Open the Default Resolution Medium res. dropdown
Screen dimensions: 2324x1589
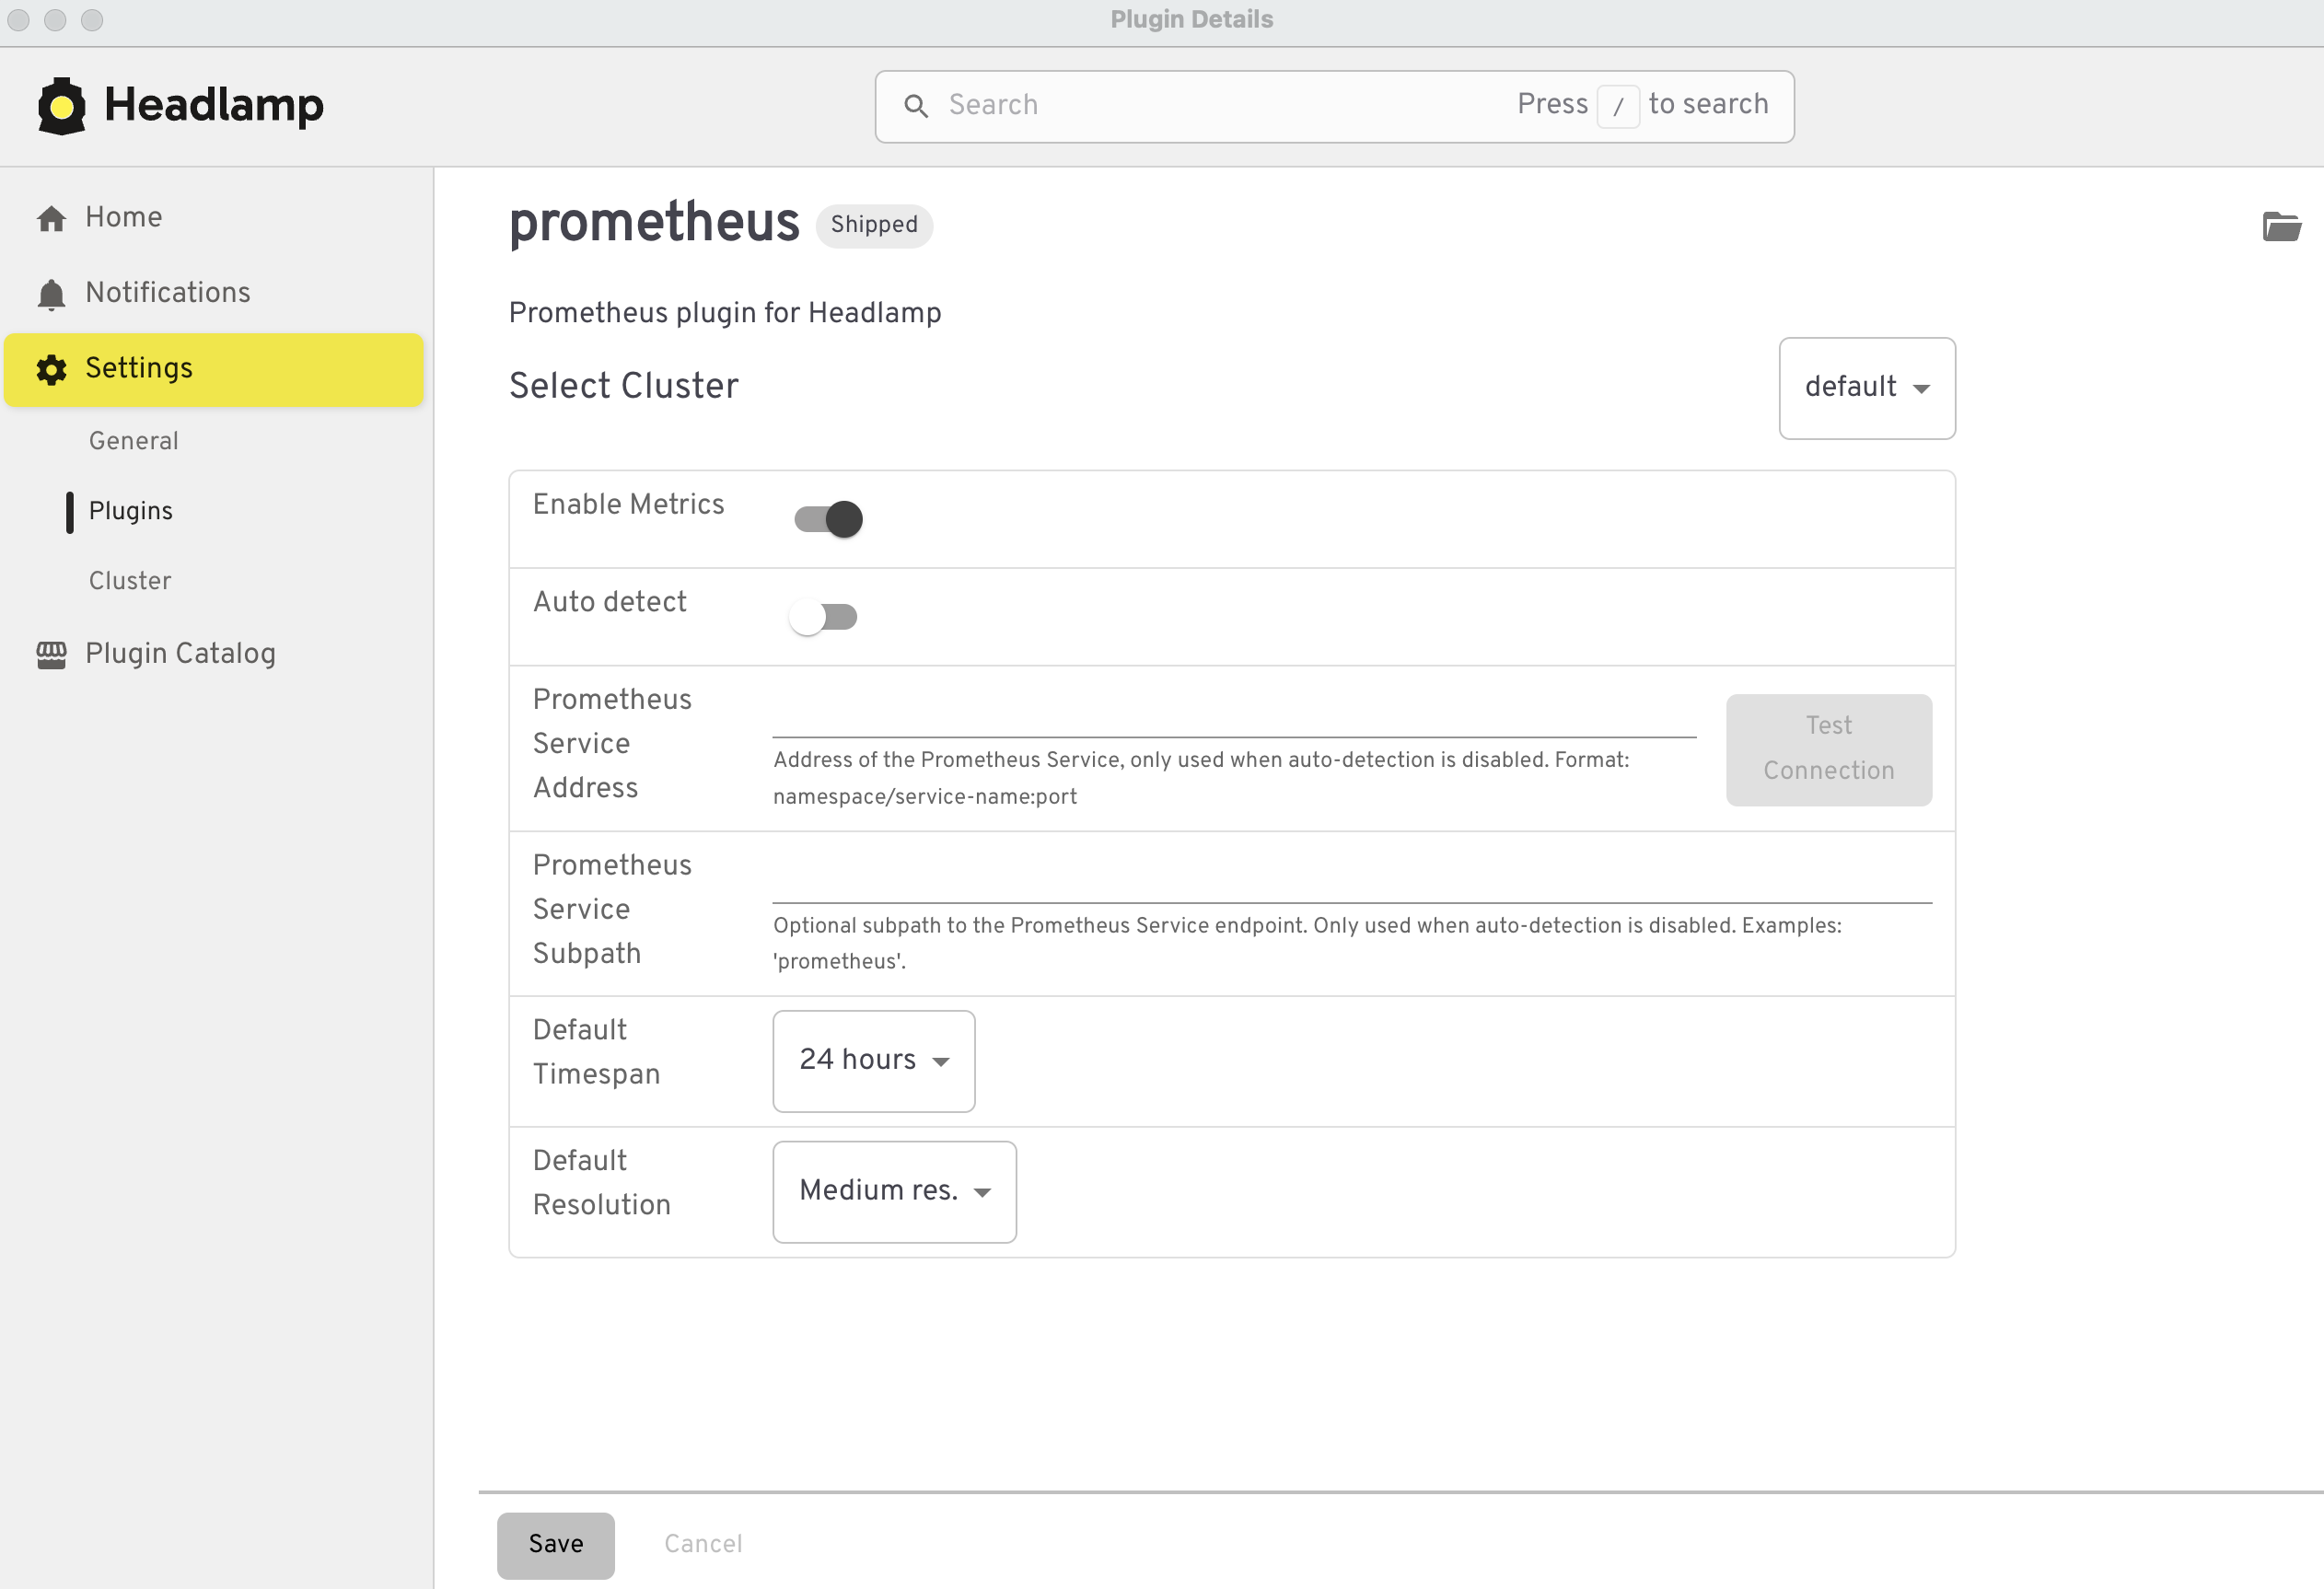click(893, 1191)
